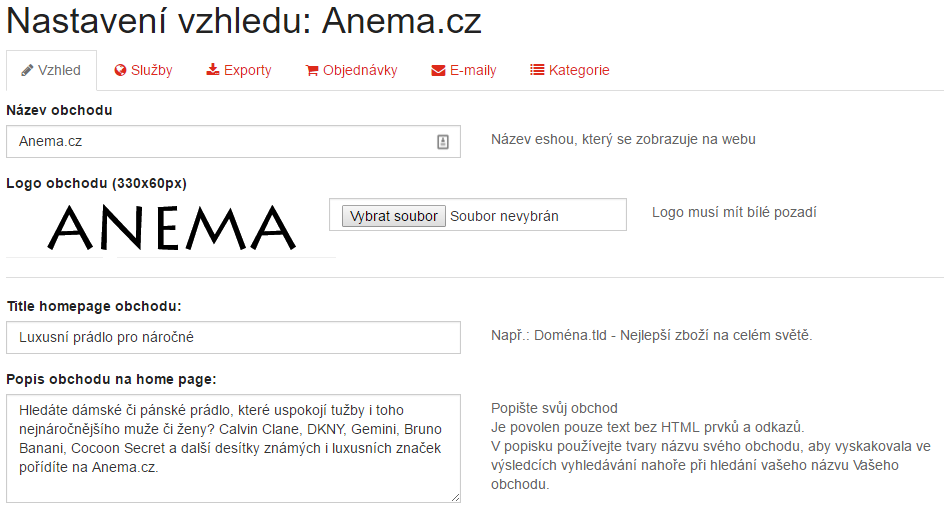Open the Služby tab
The image size is (944, 515).
click(x=143, y=70)
